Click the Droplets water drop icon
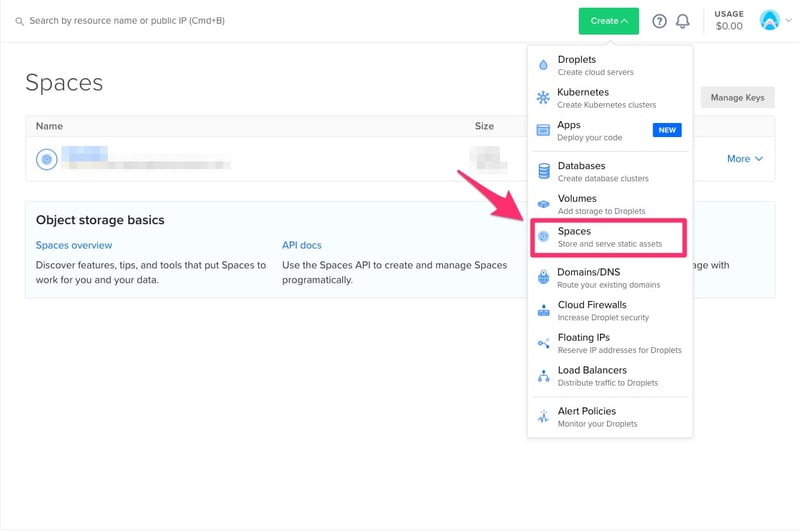 543,65
